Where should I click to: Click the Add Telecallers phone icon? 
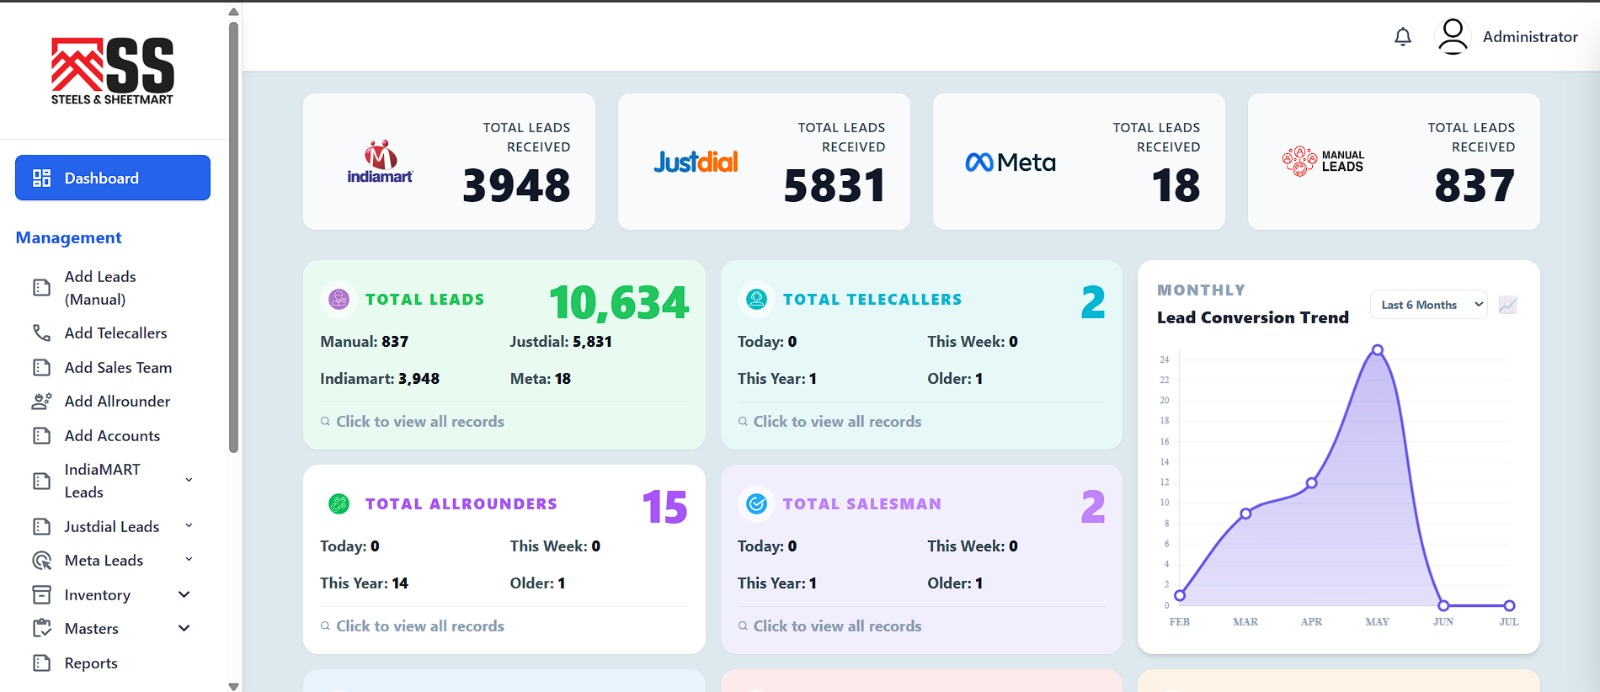point(41,333)
